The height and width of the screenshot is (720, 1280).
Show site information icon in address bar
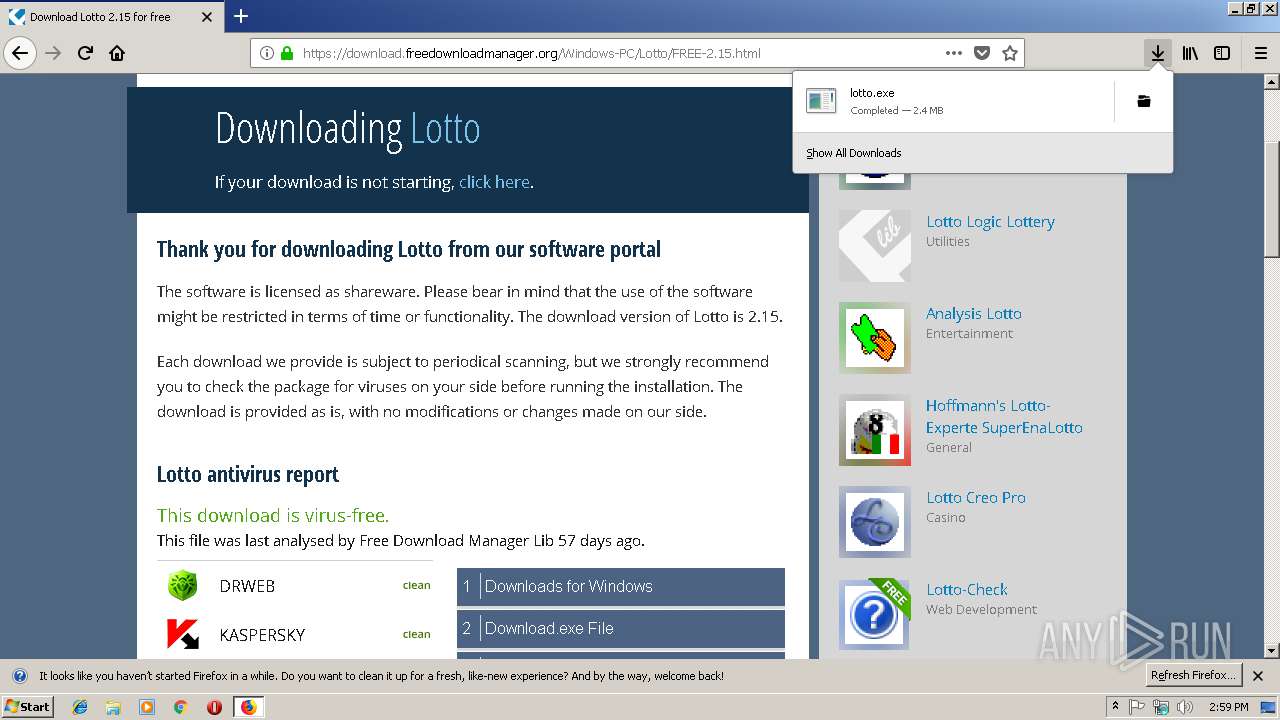point(267,53)
